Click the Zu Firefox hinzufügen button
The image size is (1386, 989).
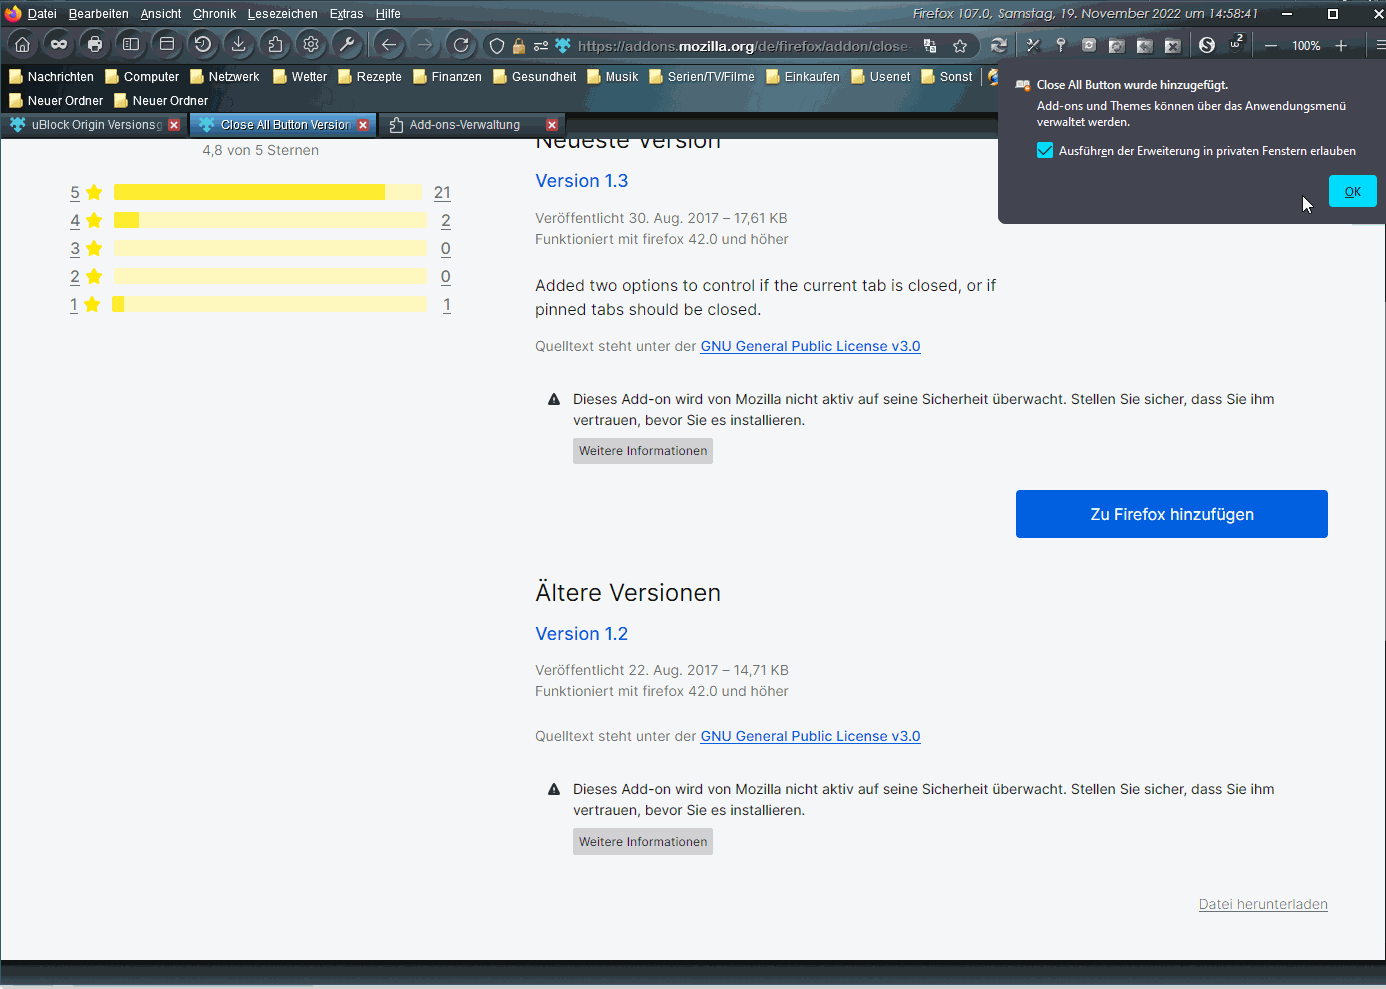(1171, 514)
